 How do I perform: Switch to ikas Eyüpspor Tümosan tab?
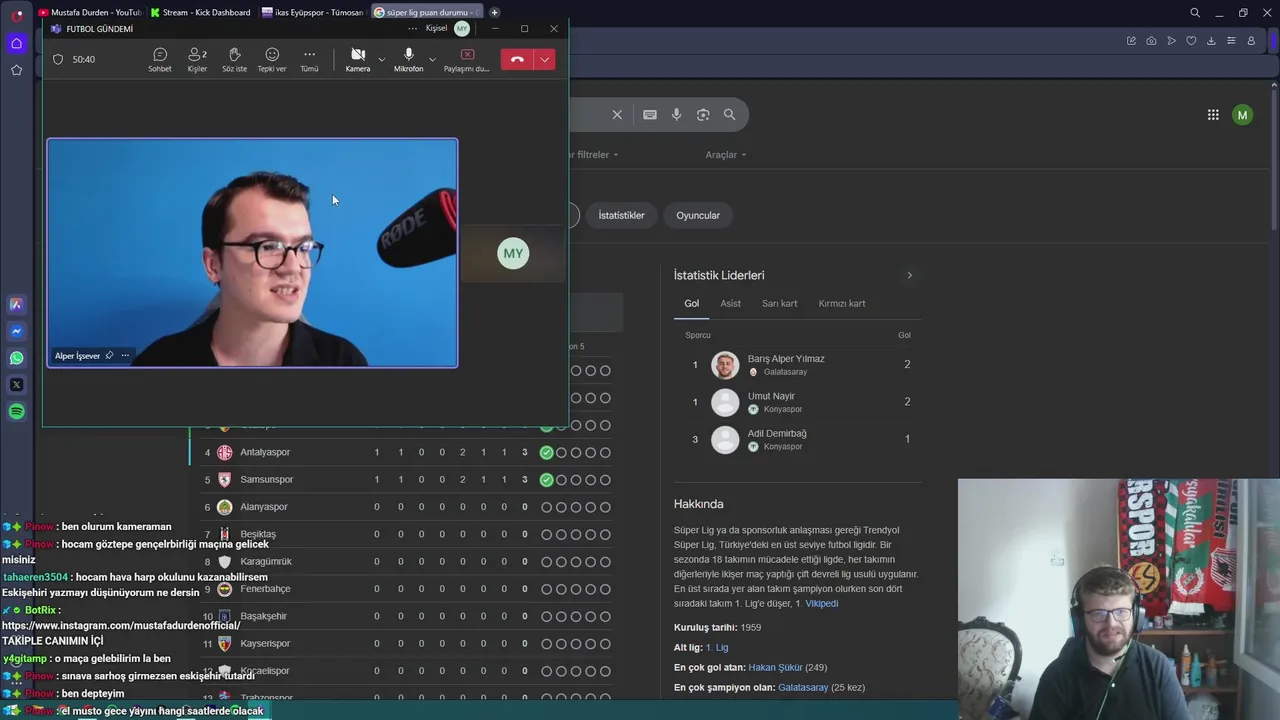[x=312, y=12]
